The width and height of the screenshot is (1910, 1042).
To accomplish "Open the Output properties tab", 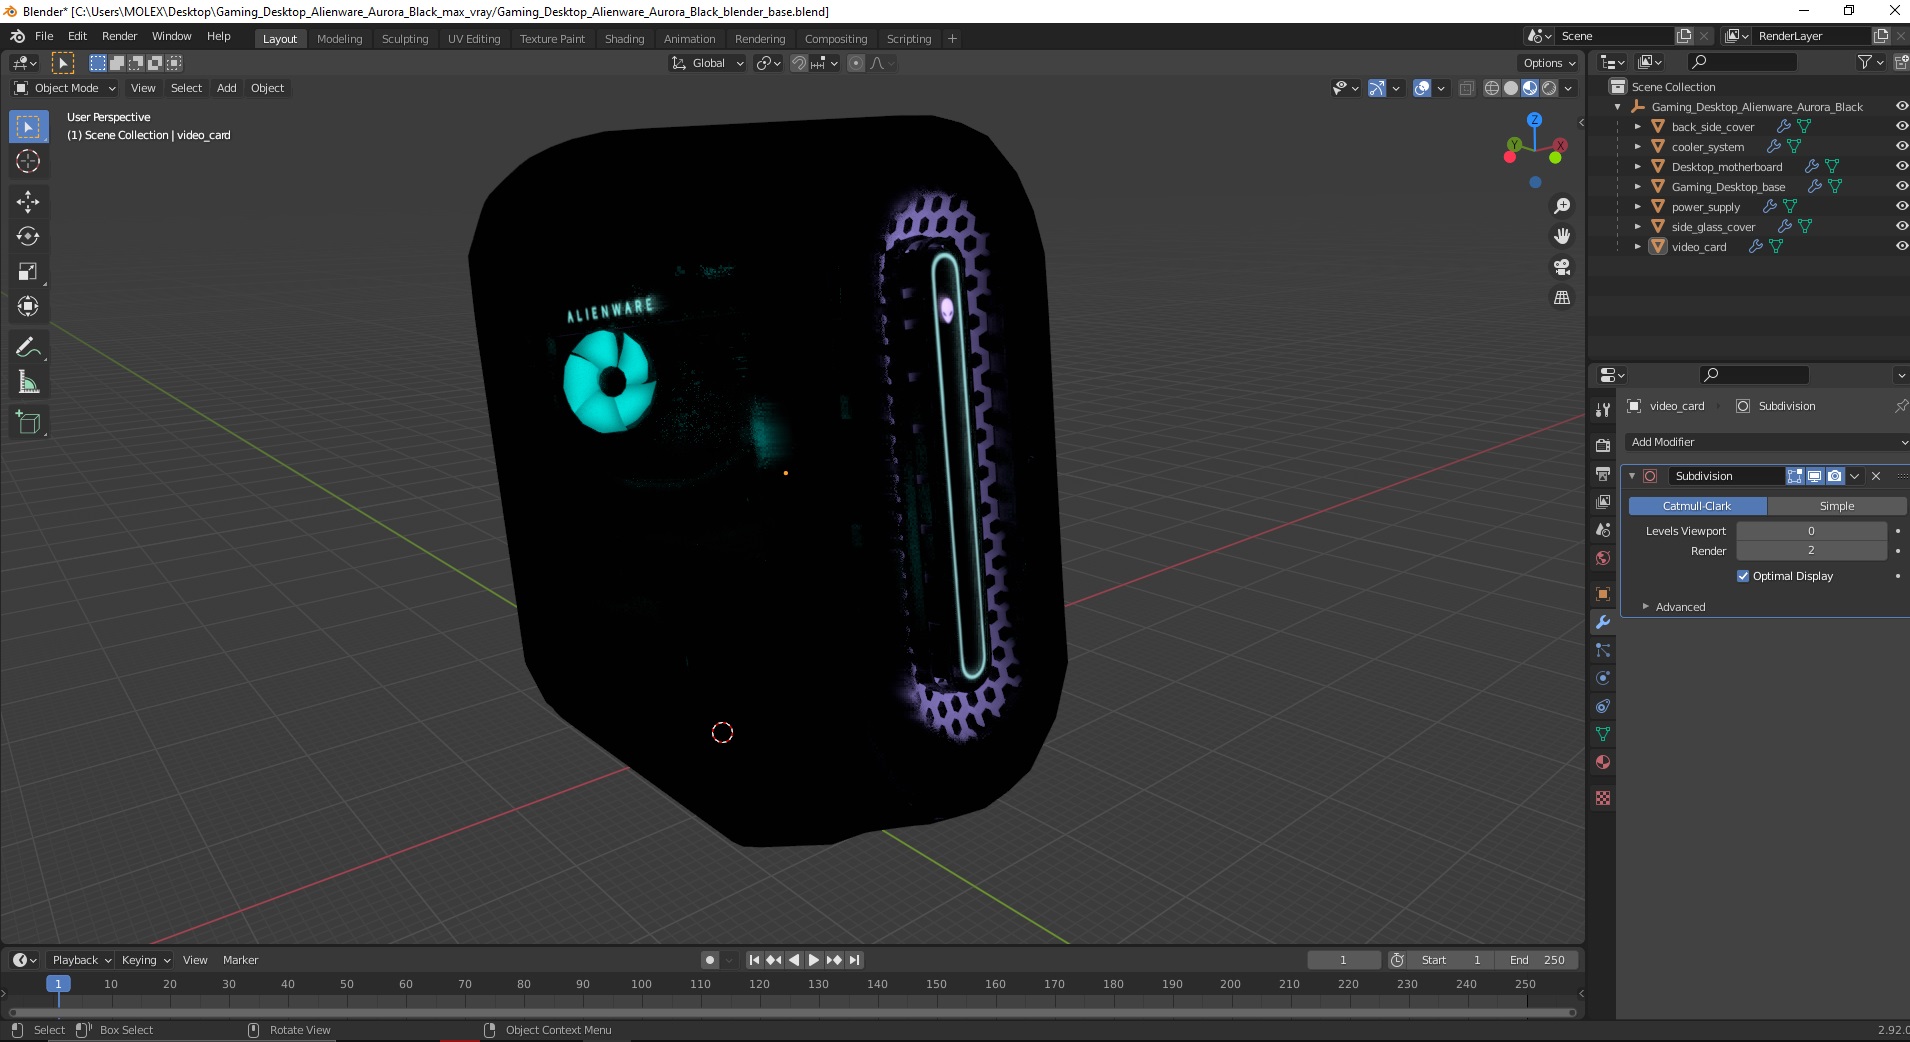I will (1603, 474).
